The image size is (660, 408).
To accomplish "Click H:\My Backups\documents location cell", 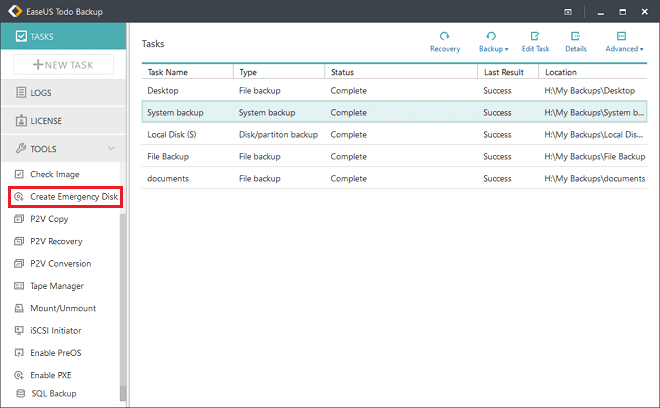I will tap(594, 178).
